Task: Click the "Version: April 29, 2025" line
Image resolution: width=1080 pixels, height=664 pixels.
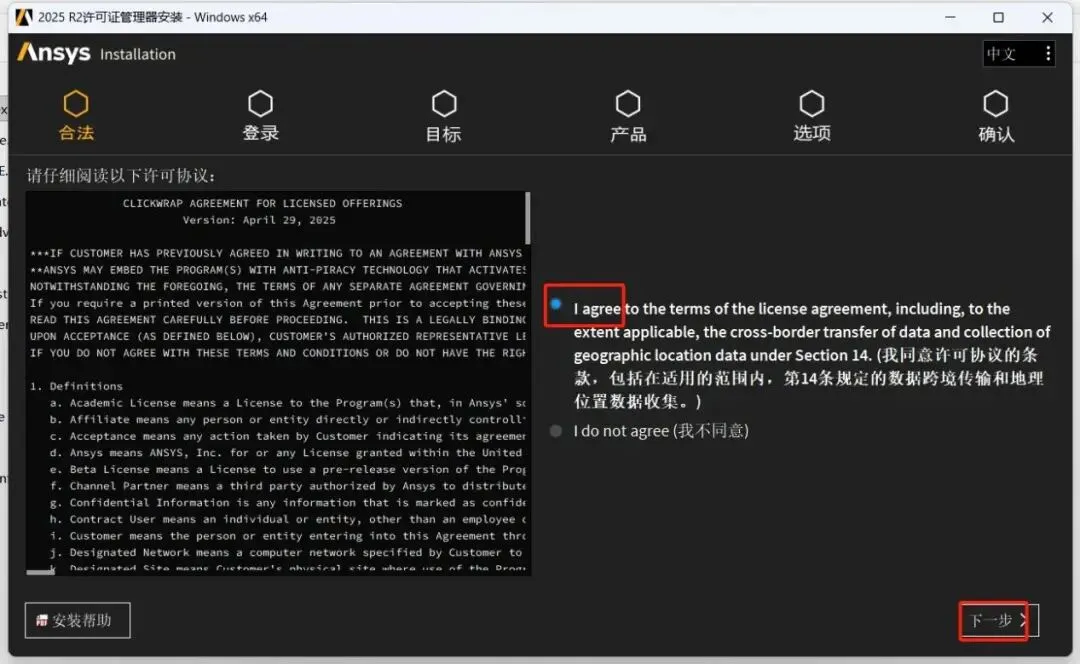Action: (x=259, y=220)
